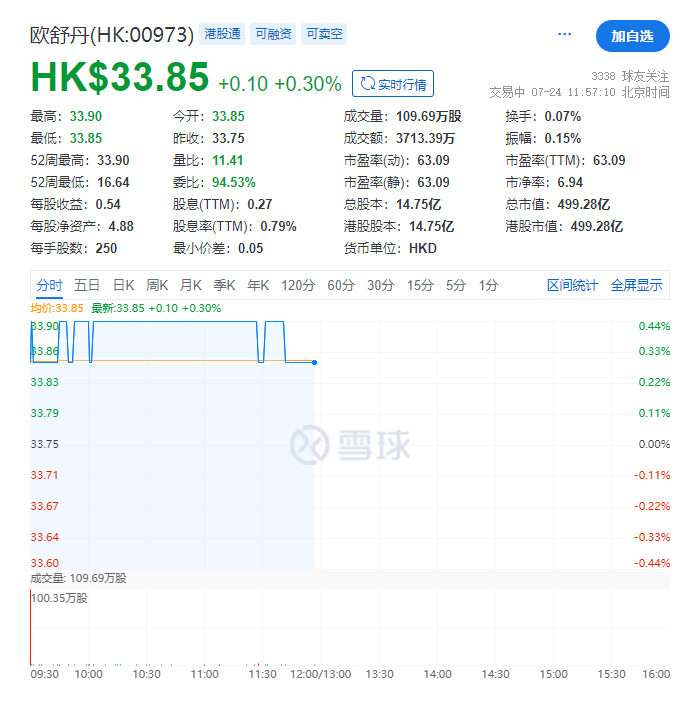This screenshot has height=706, width=696.
Task: Open the three-dot more options menu
Action: coord(564,34)
